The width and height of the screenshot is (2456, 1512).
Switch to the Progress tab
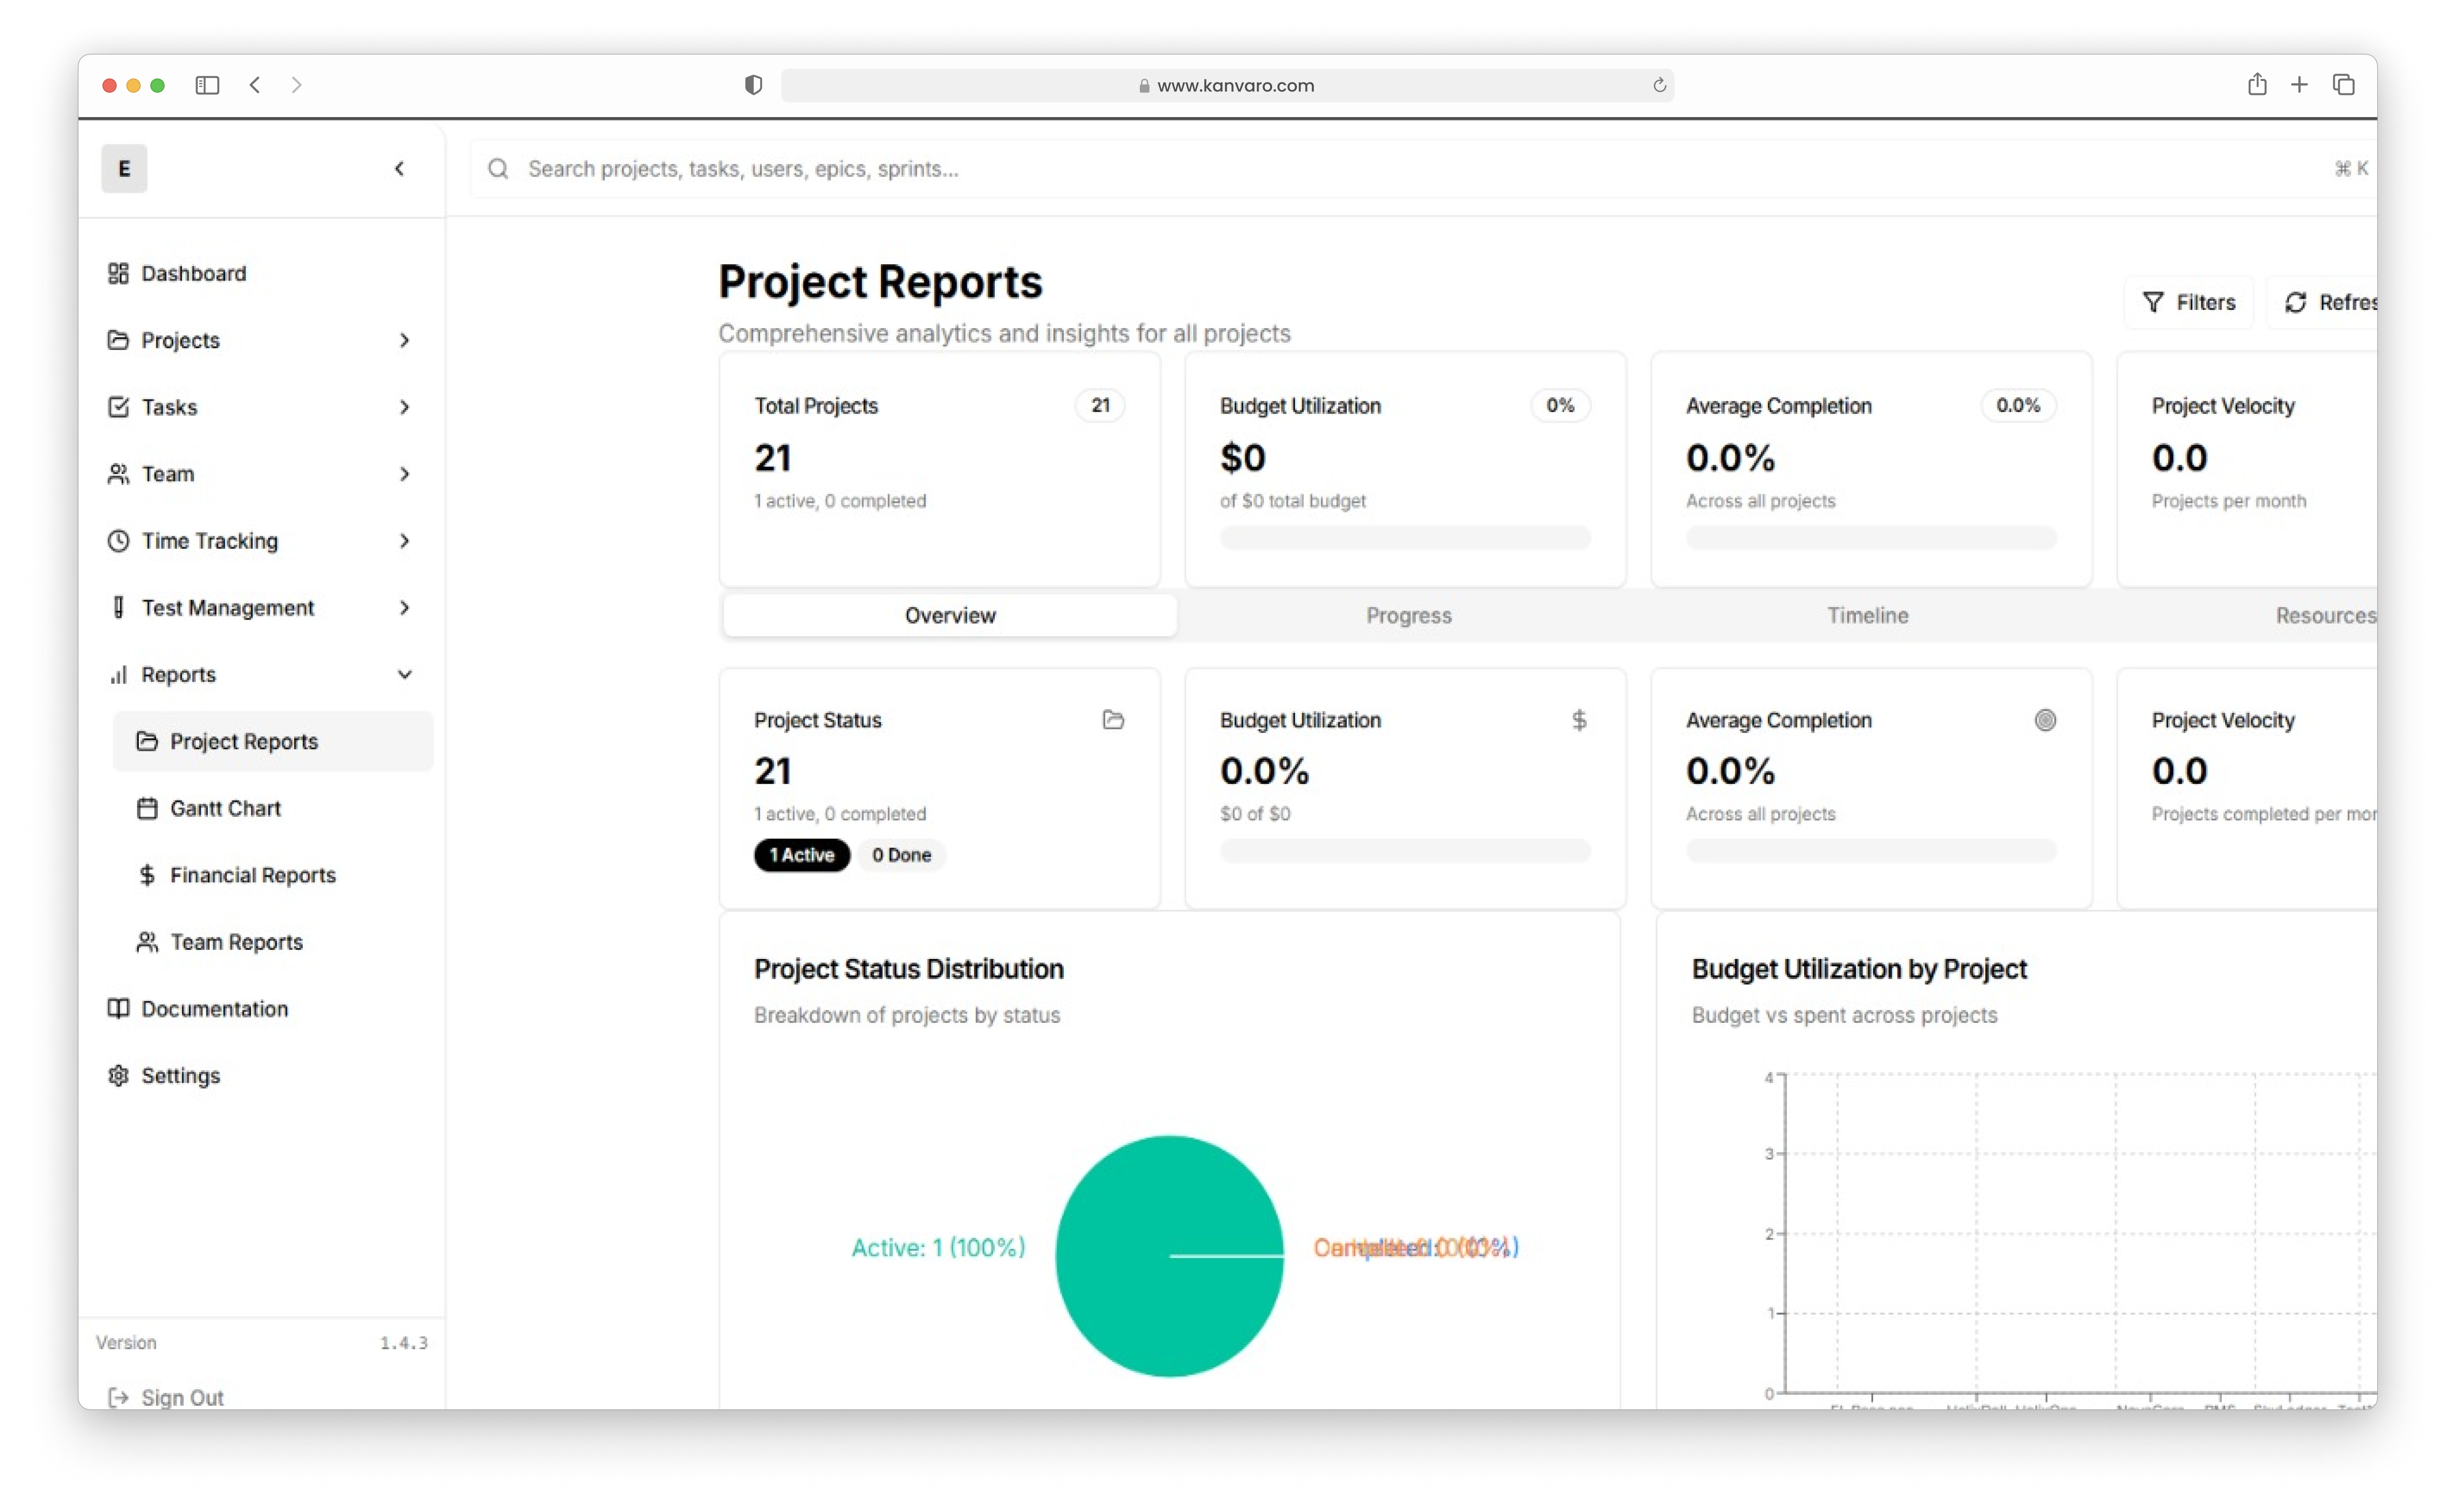pos(1408,615)
